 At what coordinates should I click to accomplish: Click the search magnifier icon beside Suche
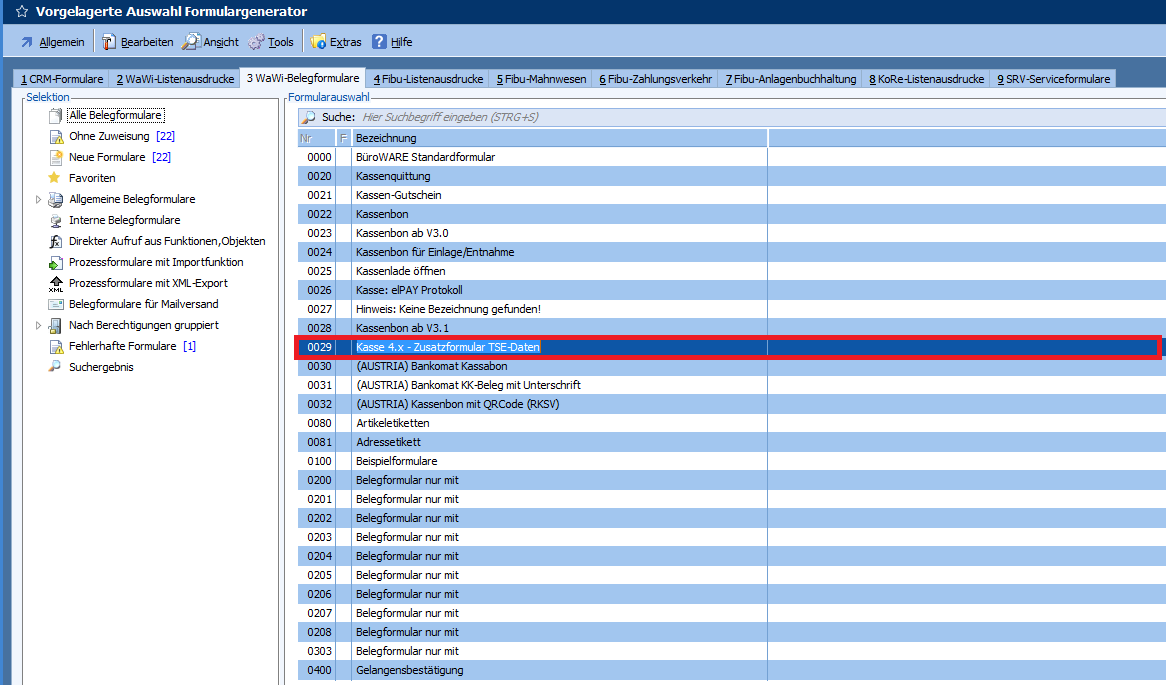pyautogui.click(x=309, y=117)
